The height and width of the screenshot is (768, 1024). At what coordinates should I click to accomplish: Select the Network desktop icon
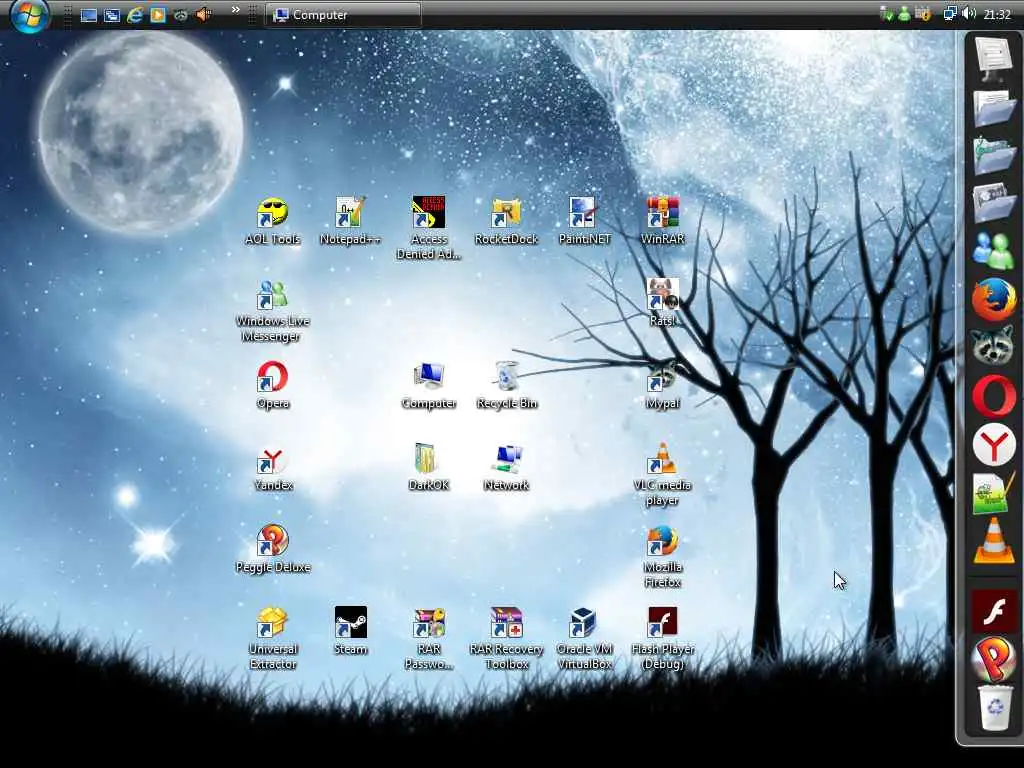[x=507, y=468]
